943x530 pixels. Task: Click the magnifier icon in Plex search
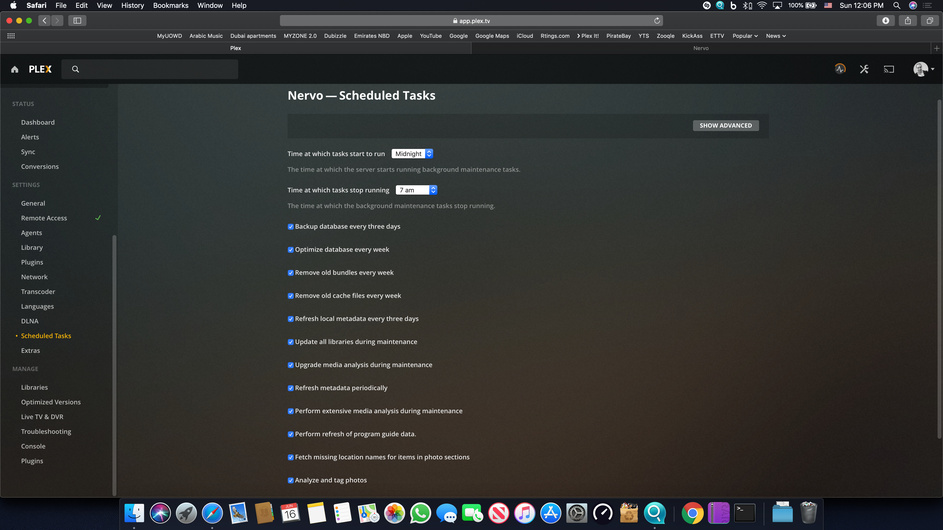(x=75, y=69)
